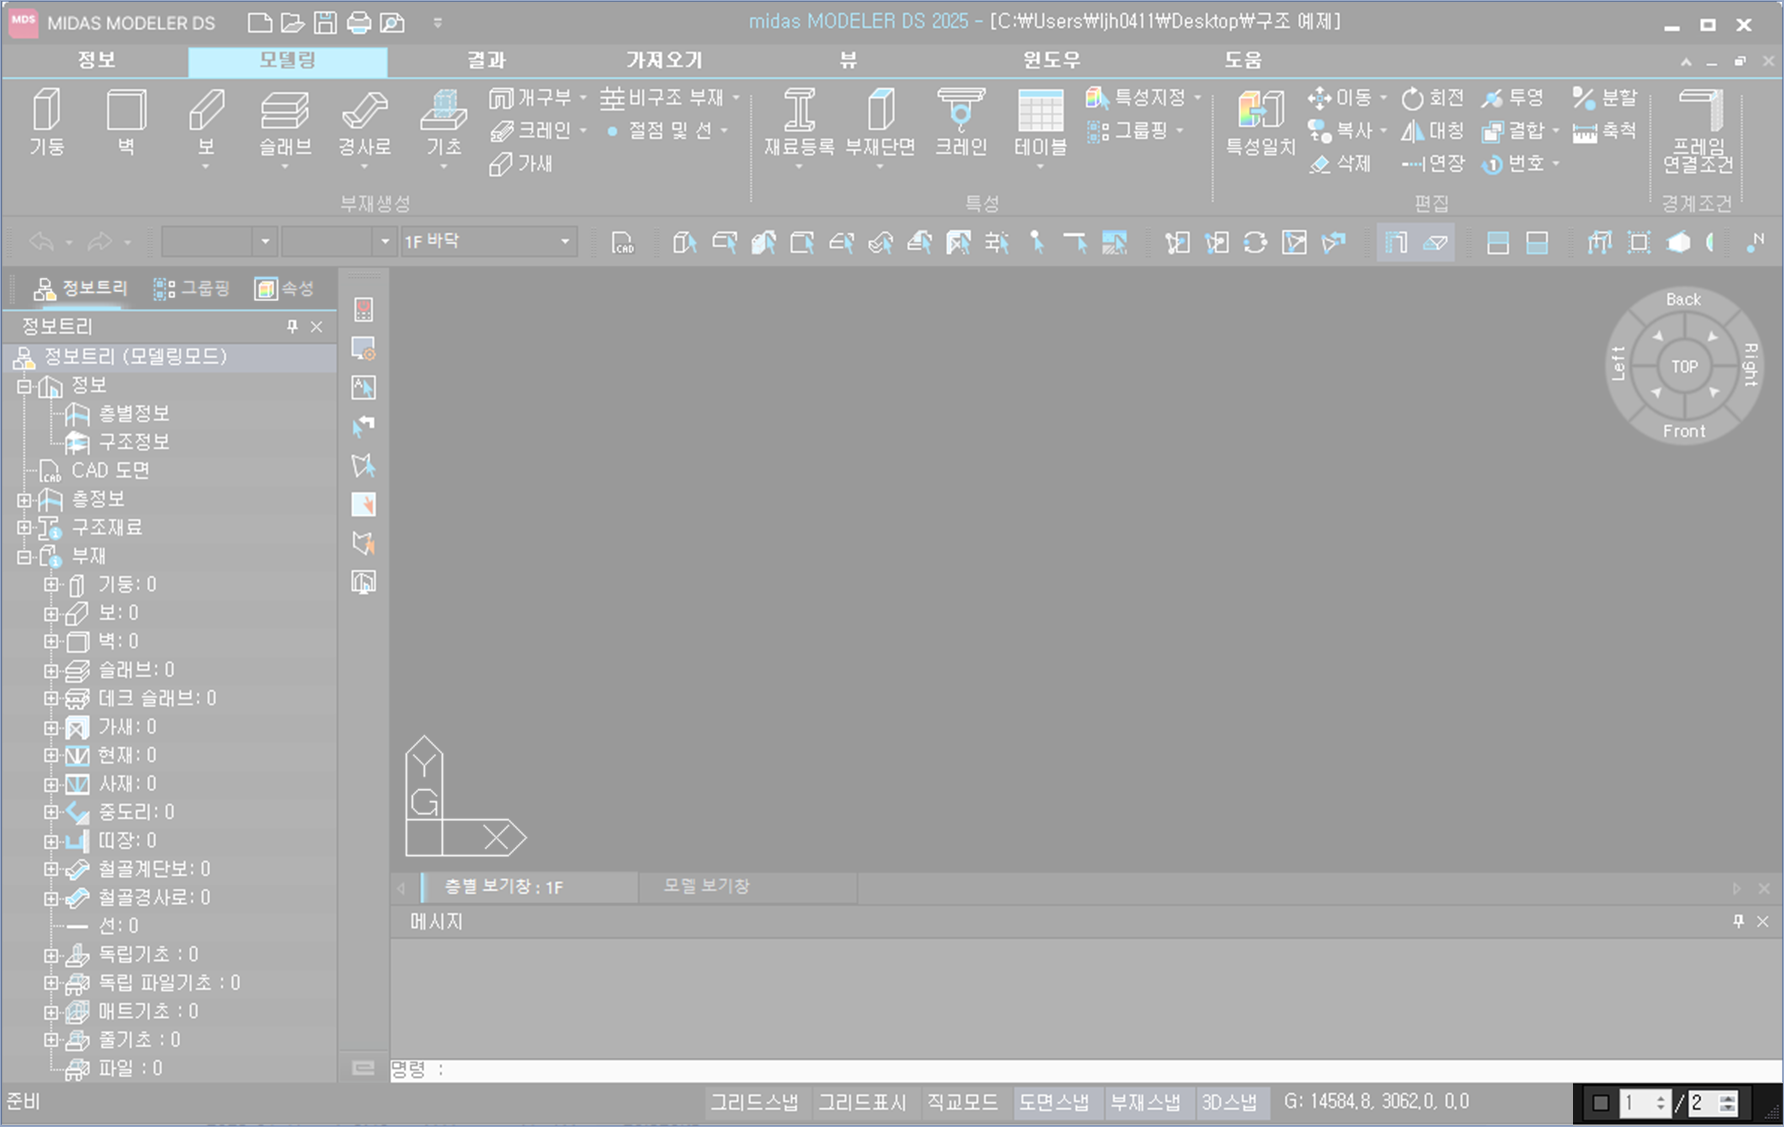
Task: Click the 크레인 crane property icon
Action: [x=961, y=122]
